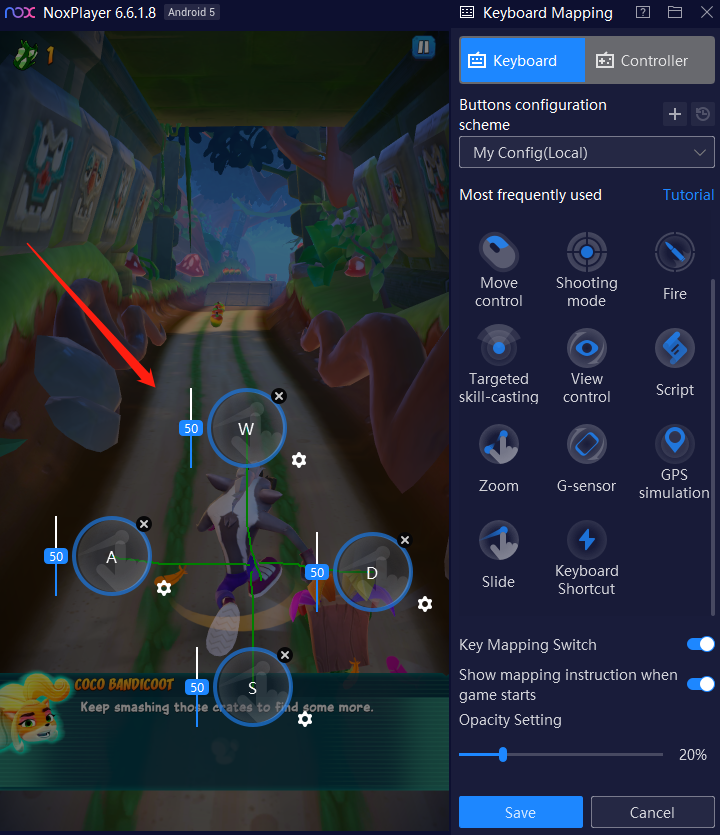Close the Keyboard Mapping panel
The image size is (720, 835).
[707, 12]
